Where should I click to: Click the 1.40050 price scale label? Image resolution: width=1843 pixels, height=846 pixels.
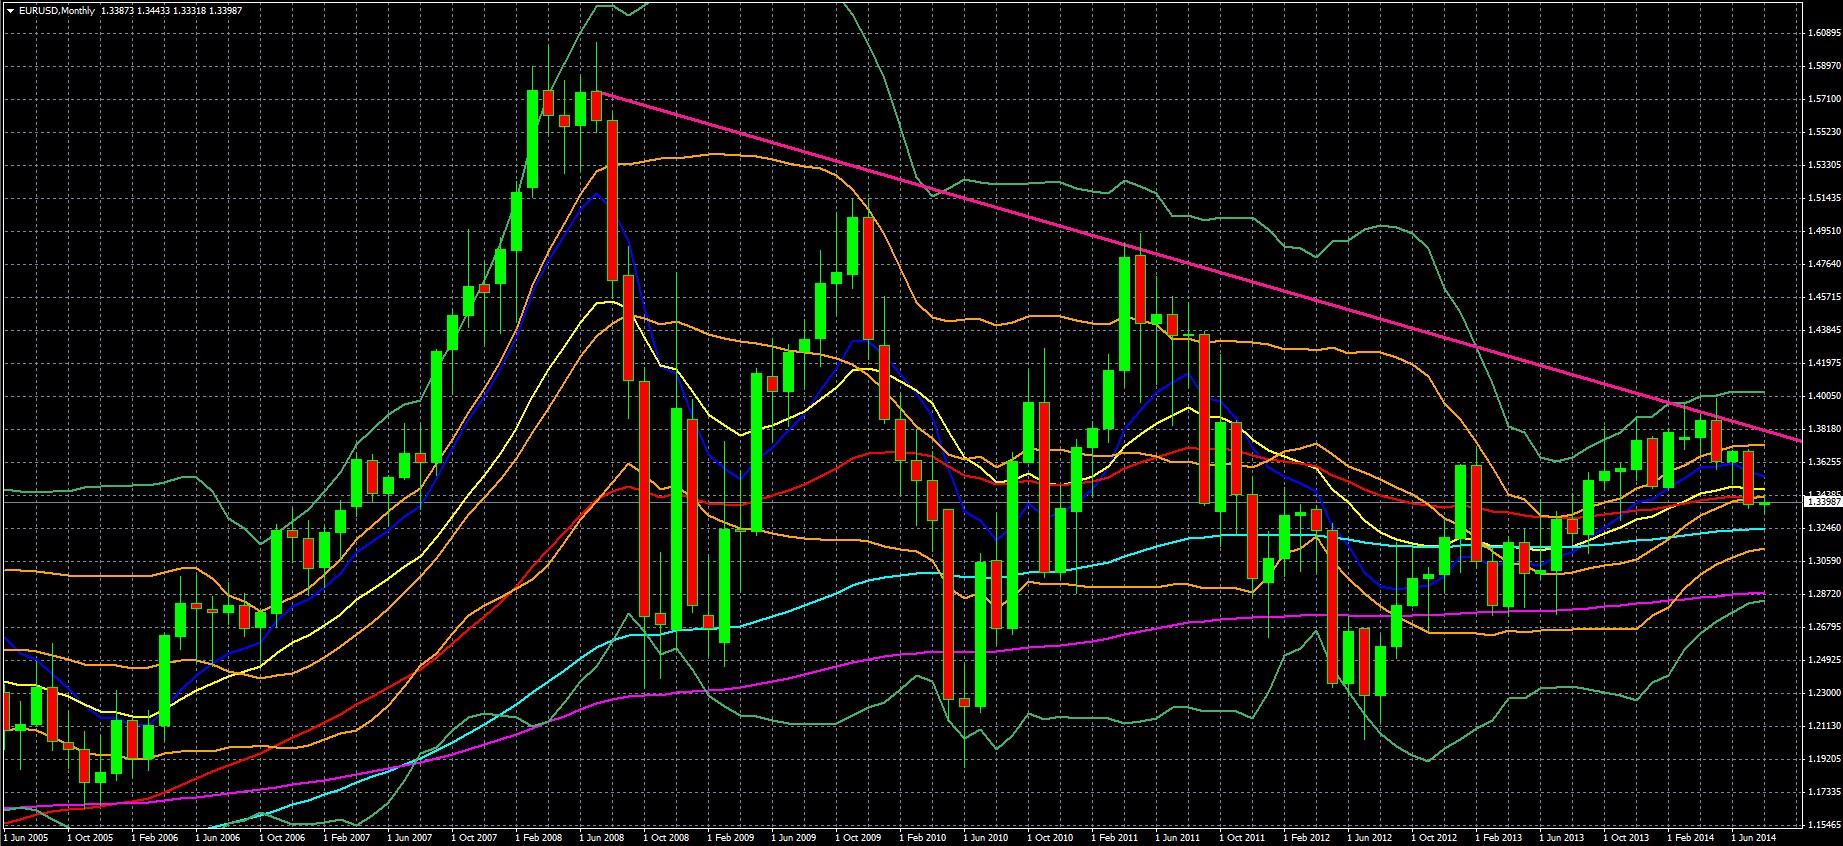(1825, 396)
